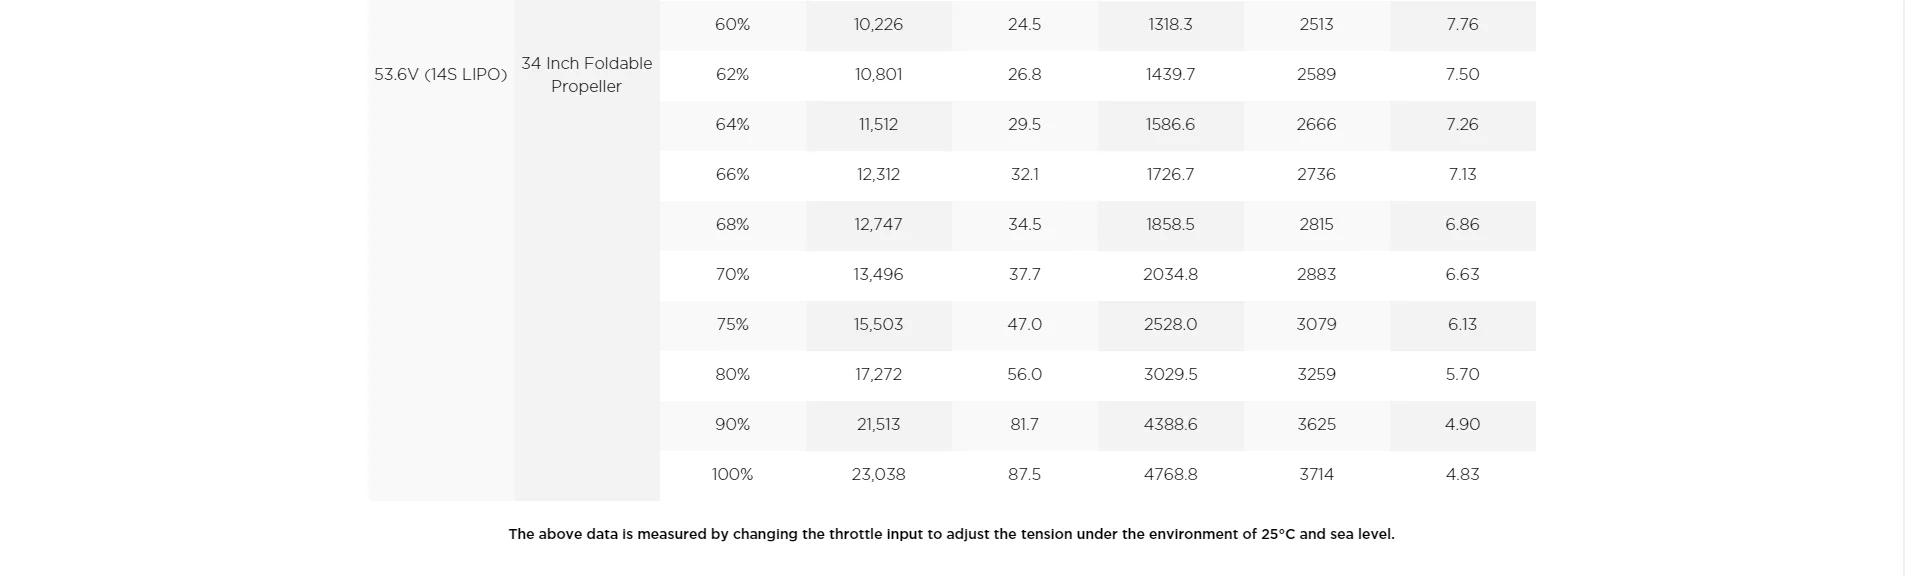The height and width of the screenshot is (576, 1905).
Task: Click thrust value 21,513
Action: [879, 425]
